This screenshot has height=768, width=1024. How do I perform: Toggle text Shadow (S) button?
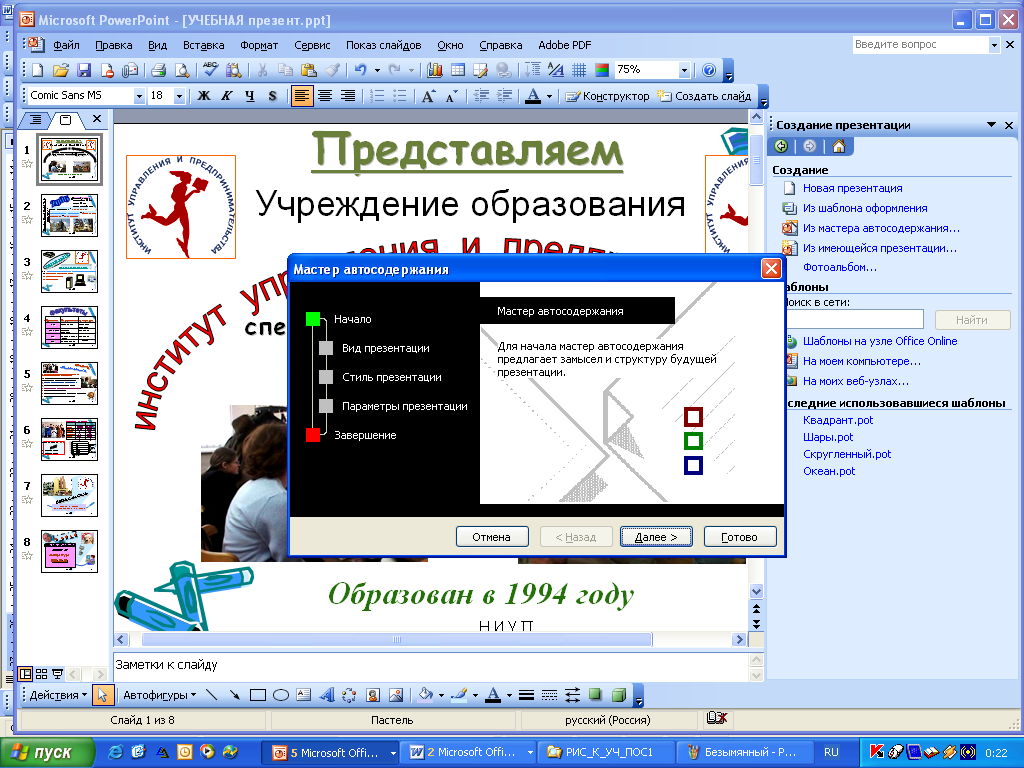272,96
